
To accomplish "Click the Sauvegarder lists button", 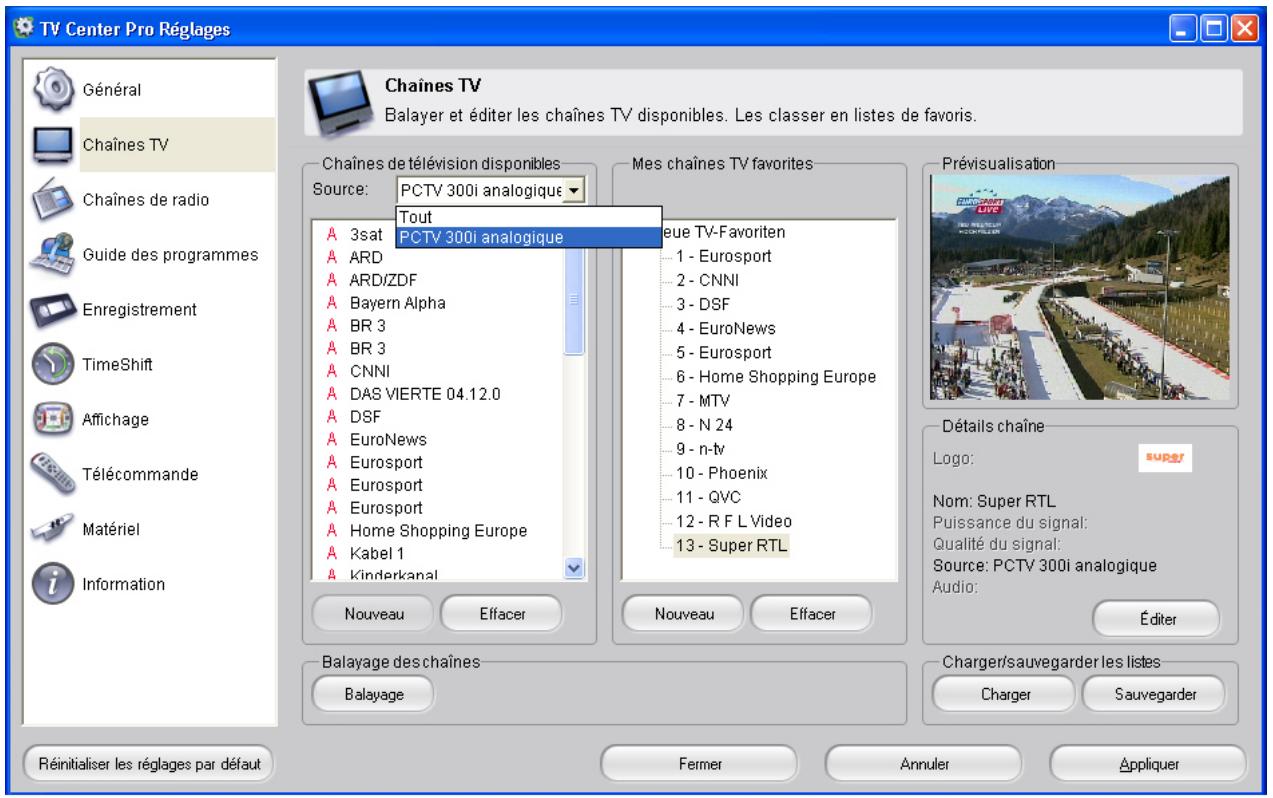I will [x=1155, y=694].
